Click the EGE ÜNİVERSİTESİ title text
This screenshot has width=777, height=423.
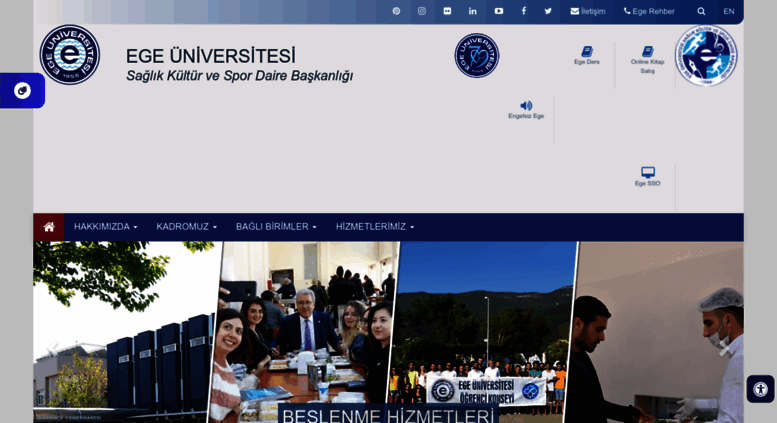point(211,56)
